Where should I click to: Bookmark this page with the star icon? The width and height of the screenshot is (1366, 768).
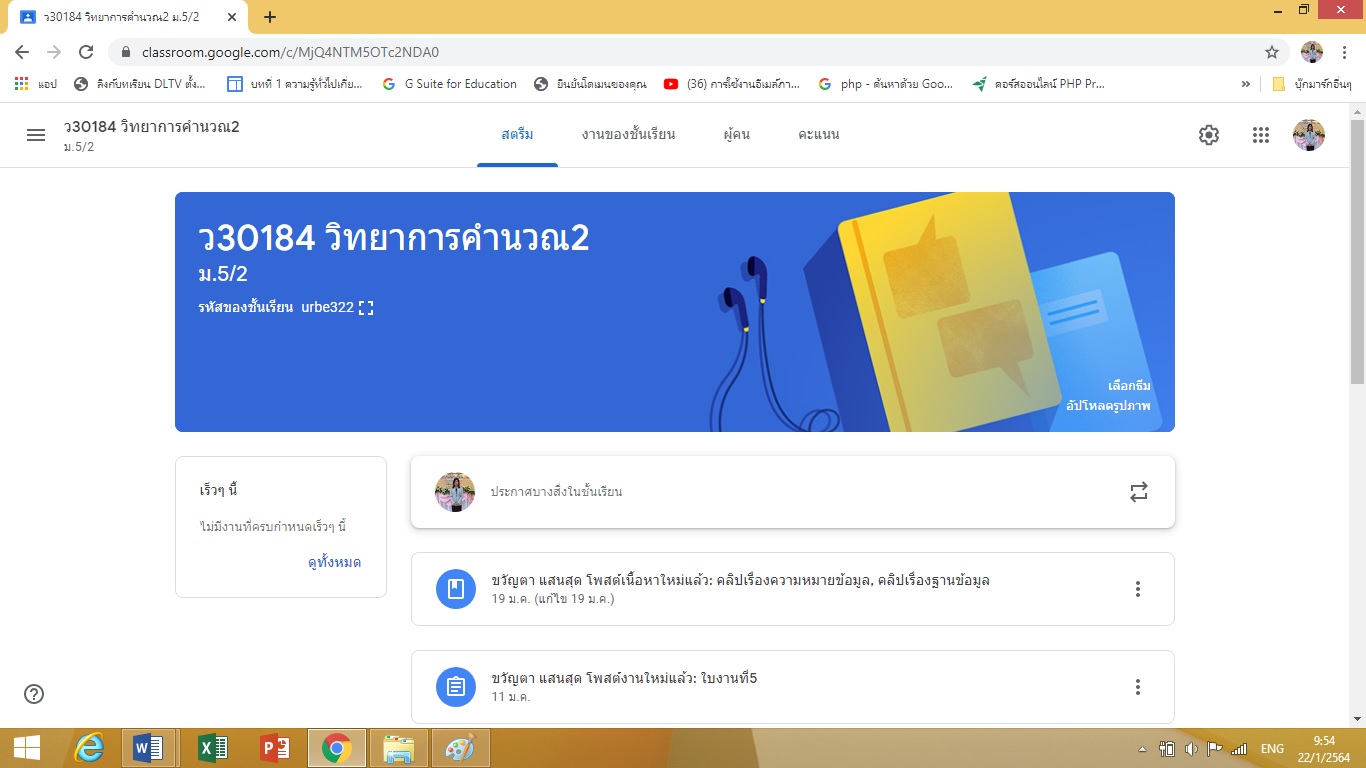point(1272,52)
